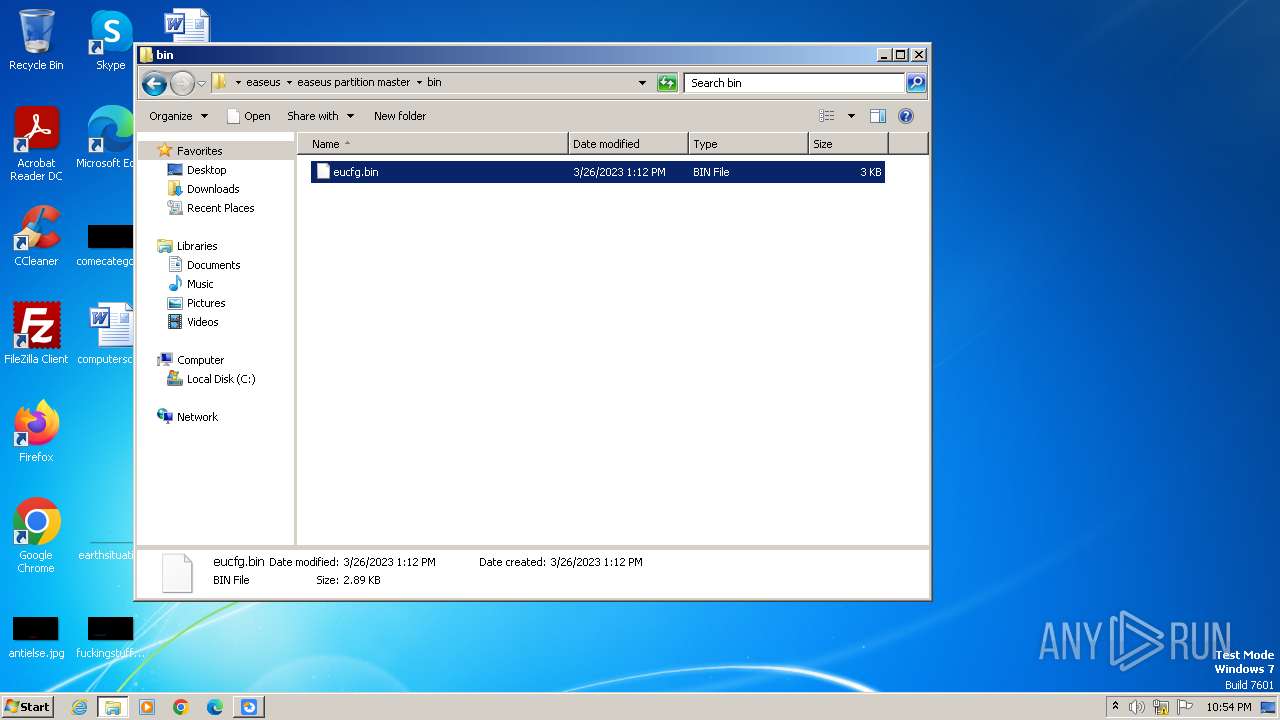Select Desktop in the navigation pane
Screen dimensions: 1280x720
coord(206,170)
